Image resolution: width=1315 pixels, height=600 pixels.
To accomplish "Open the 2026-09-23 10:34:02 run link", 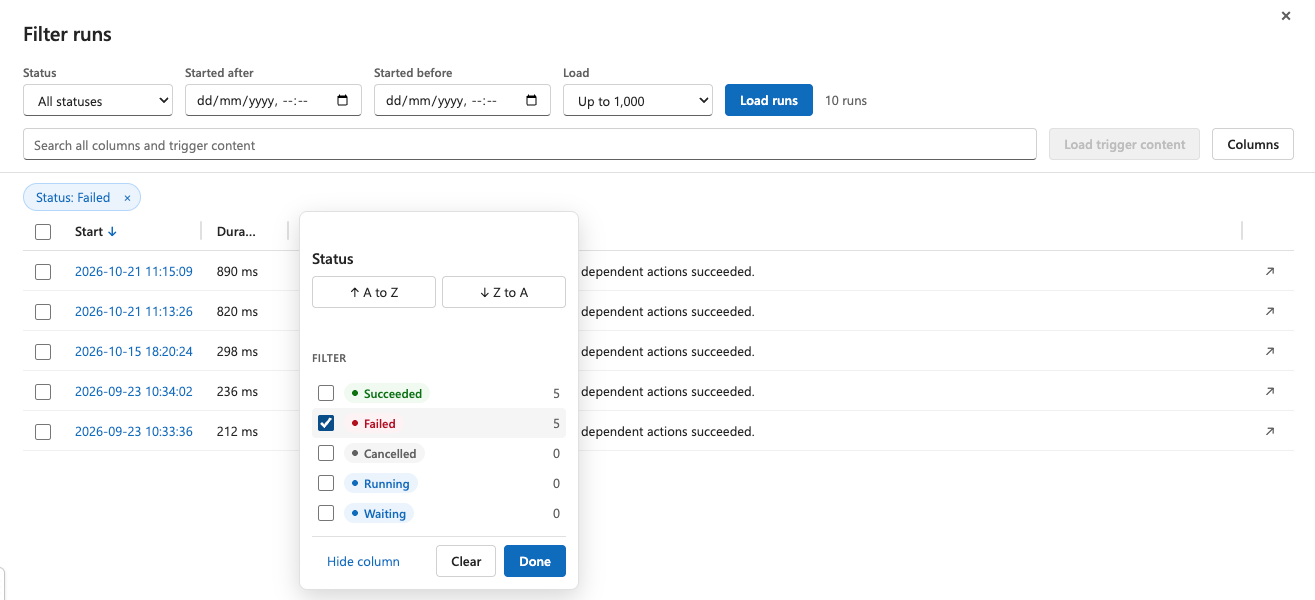I will tap(134, 391).
